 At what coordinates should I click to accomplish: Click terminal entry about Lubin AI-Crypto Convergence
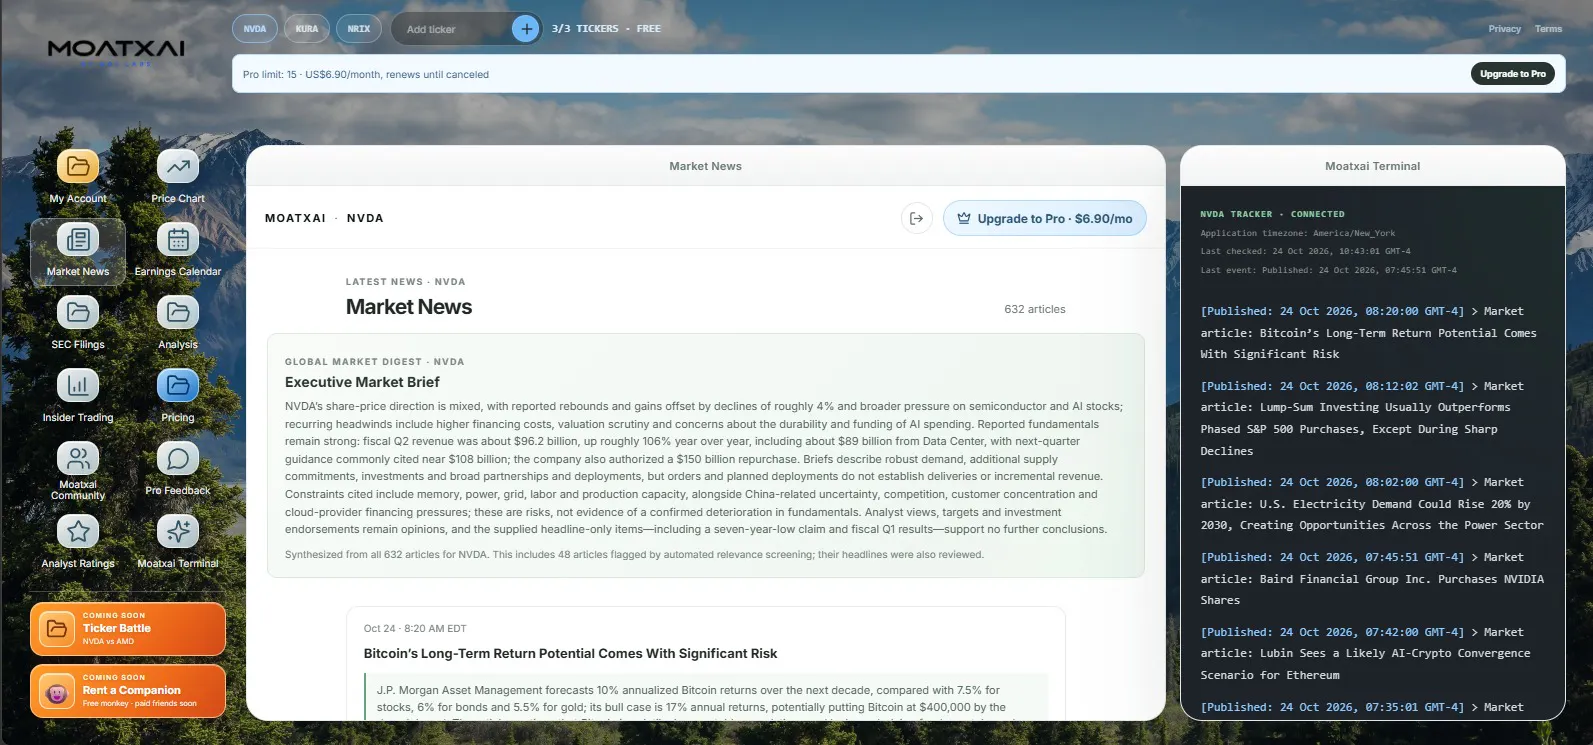(x=1365, y=654)
